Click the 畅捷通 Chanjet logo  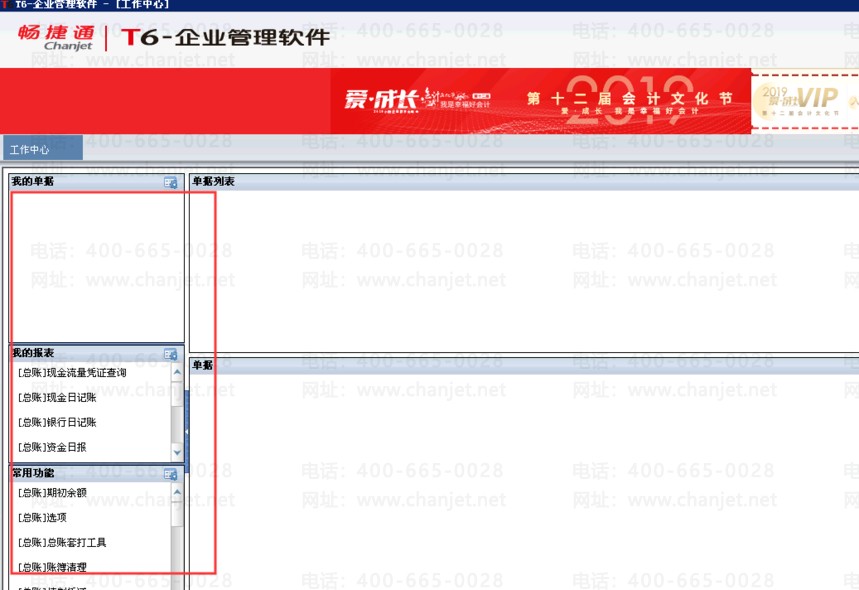[56, 37]
